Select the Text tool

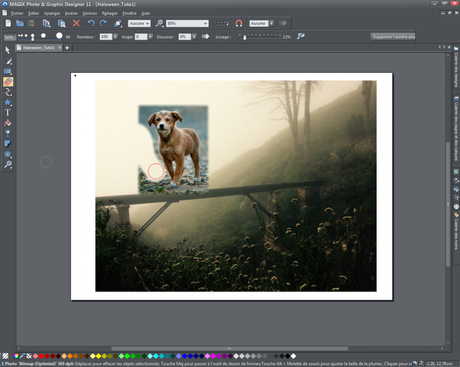coord(7,113)
